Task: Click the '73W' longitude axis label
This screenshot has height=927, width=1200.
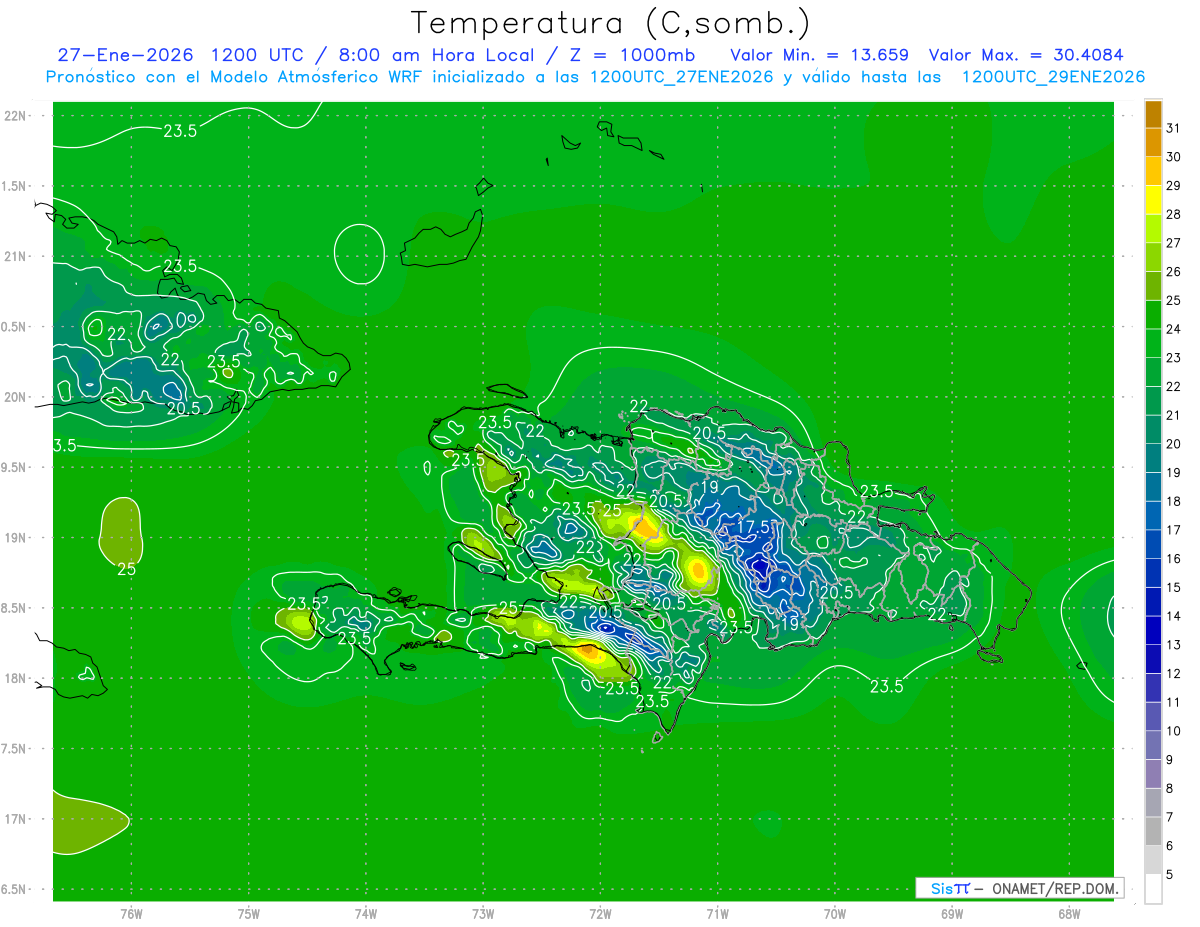Action: (x=483, y=913)
